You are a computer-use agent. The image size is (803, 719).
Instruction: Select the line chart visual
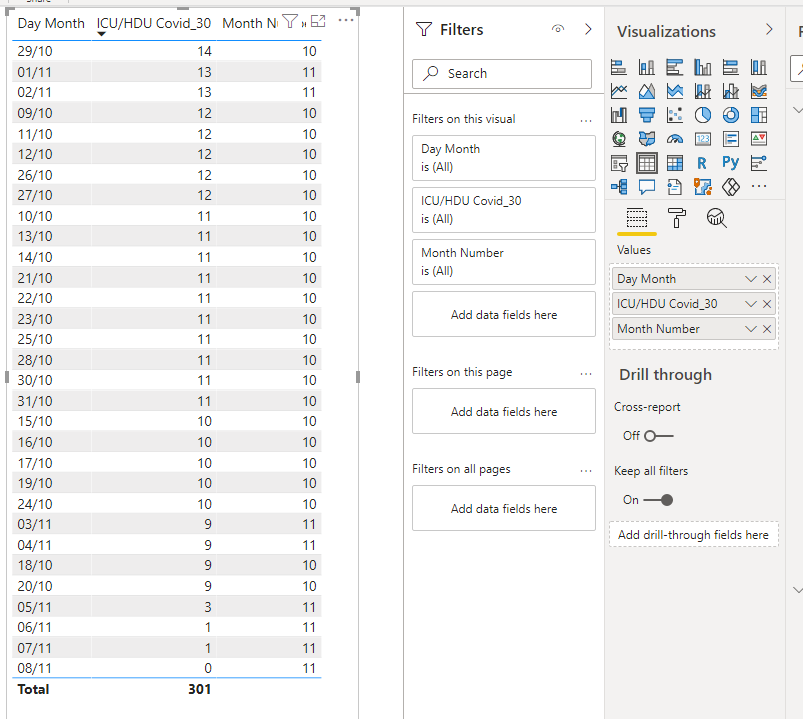point(619,91)
